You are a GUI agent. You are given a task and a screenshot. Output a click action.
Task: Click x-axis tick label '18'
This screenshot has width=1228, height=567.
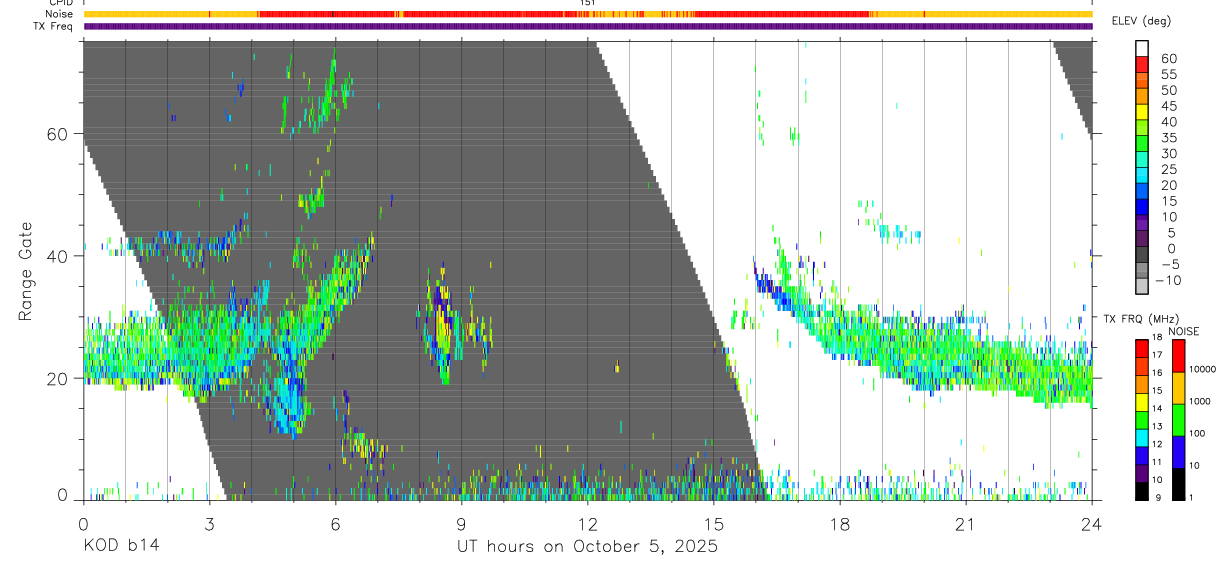[839, 525]
